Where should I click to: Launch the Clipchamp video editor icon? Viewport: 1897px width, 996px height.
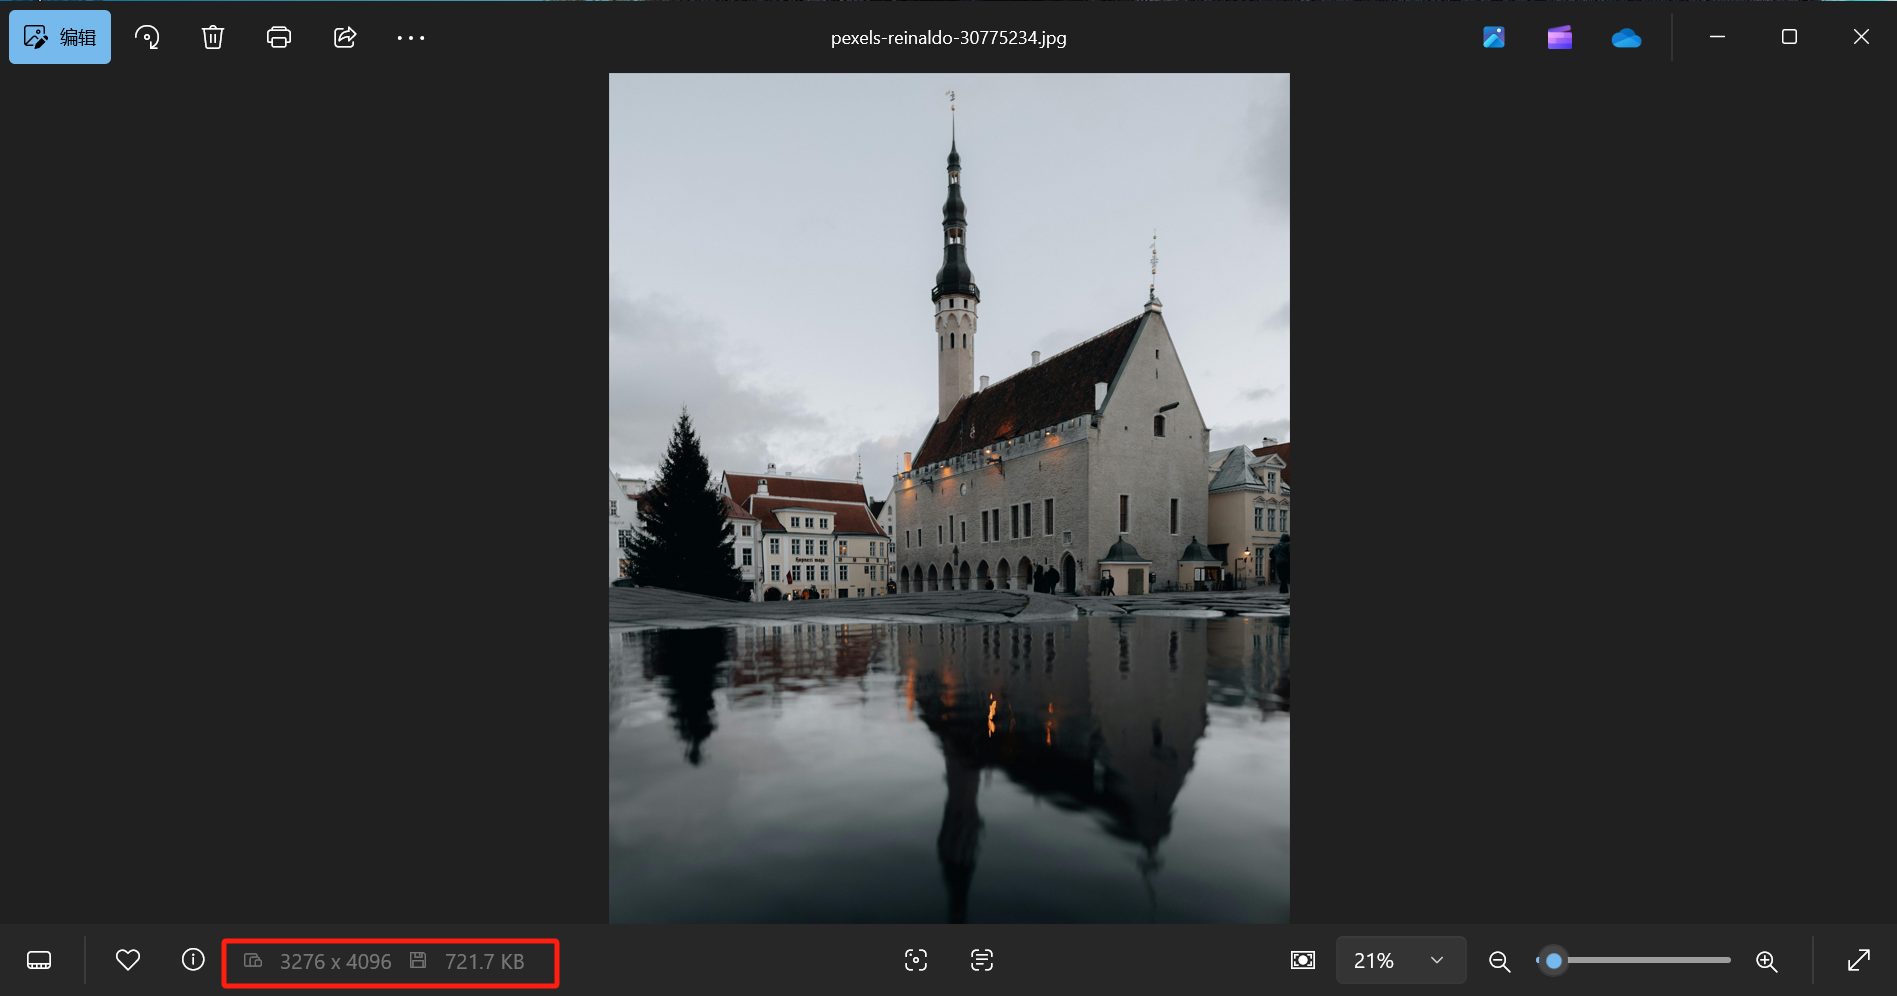click(1560, 37)
